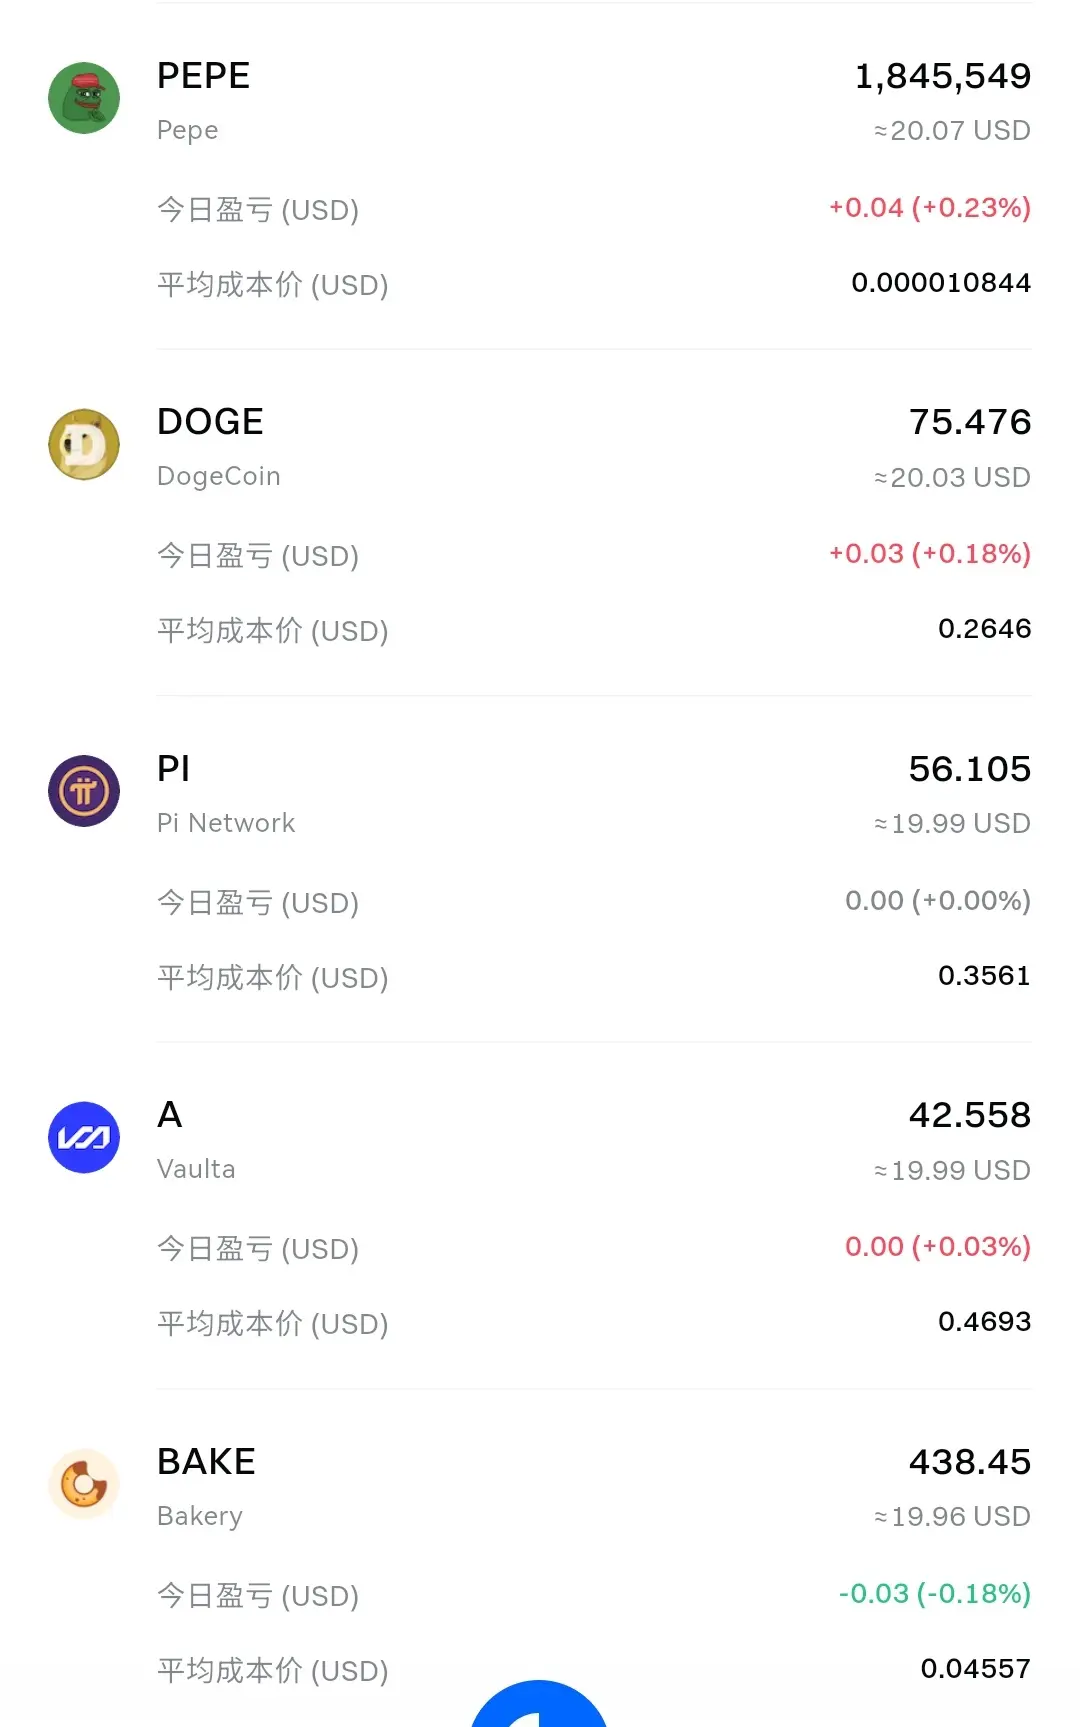Tap the PEPE frog coin icon
The width and height of the screenshot is (1080, 1727).
(x=84, y=98)
